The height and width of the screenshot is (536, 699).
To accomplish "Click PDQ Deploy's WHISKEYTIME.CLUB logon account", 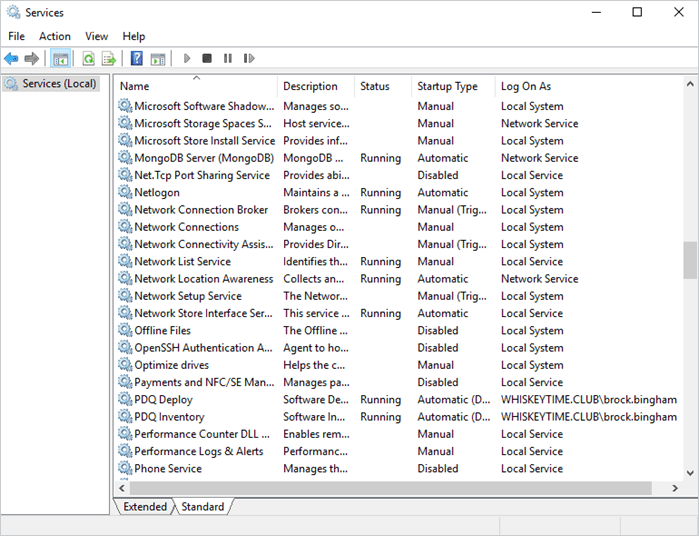I will pos(589,399).
